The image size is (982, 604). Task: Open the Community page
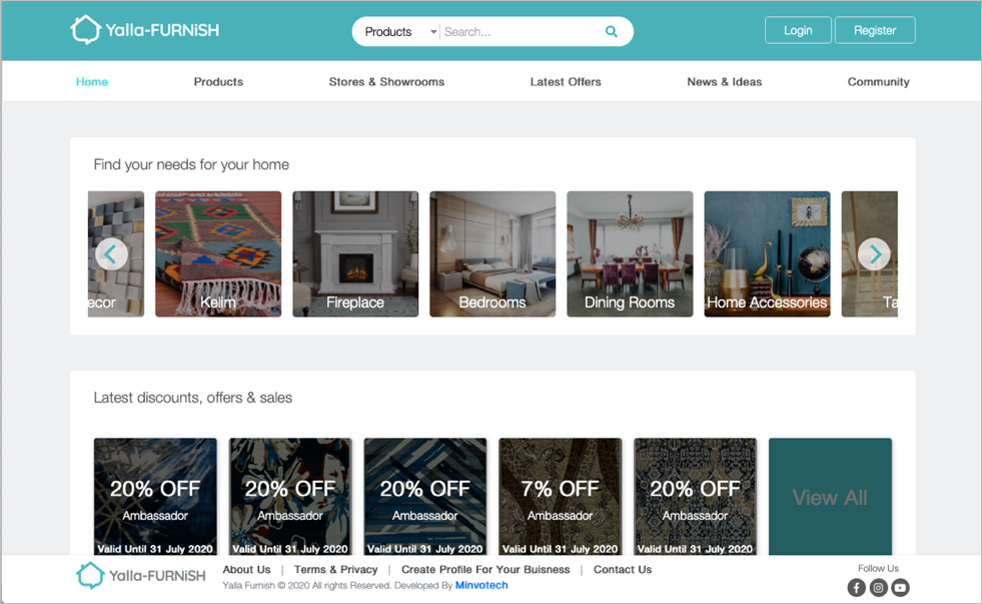click(878, 81)
